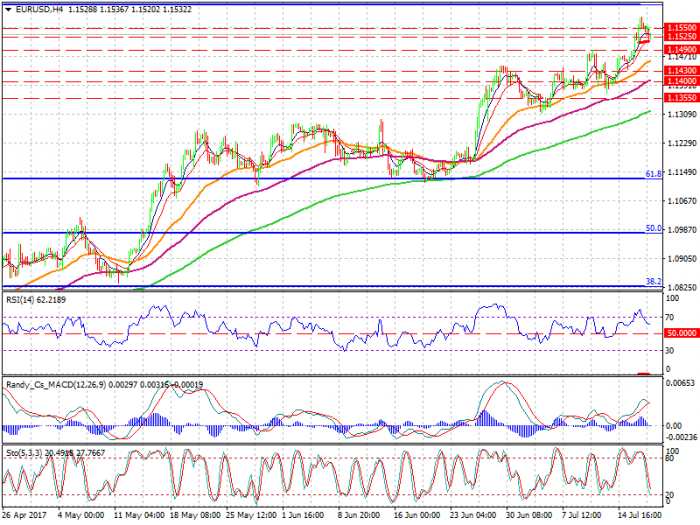
Task: Click the 16 Jun 00:00 time label
Action: [x=417, y=516]
